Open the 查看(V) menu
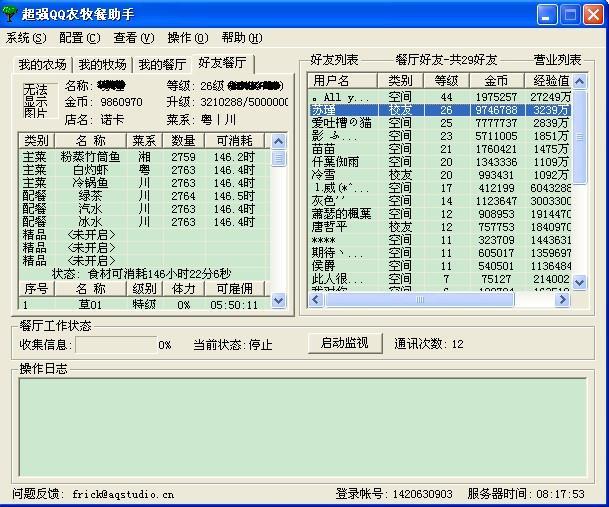This screenshot has width=609, height=507. pos(134,38)
